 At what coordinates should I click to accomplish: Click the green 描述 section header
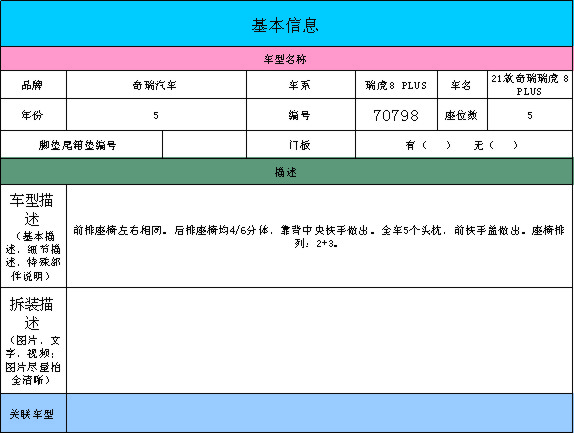(287, 172)
